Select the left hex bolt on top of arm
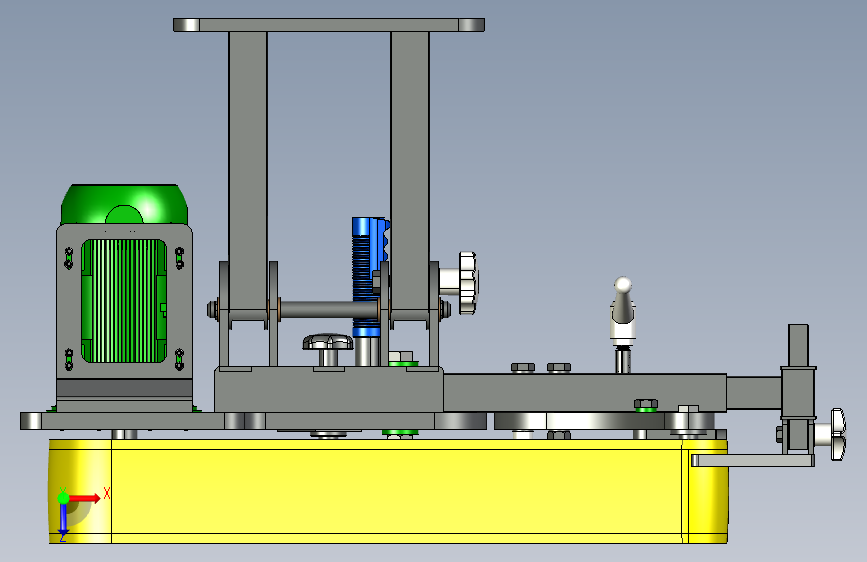Image resolution: width=867 pixels, height=562 pixels. (523, 368)
